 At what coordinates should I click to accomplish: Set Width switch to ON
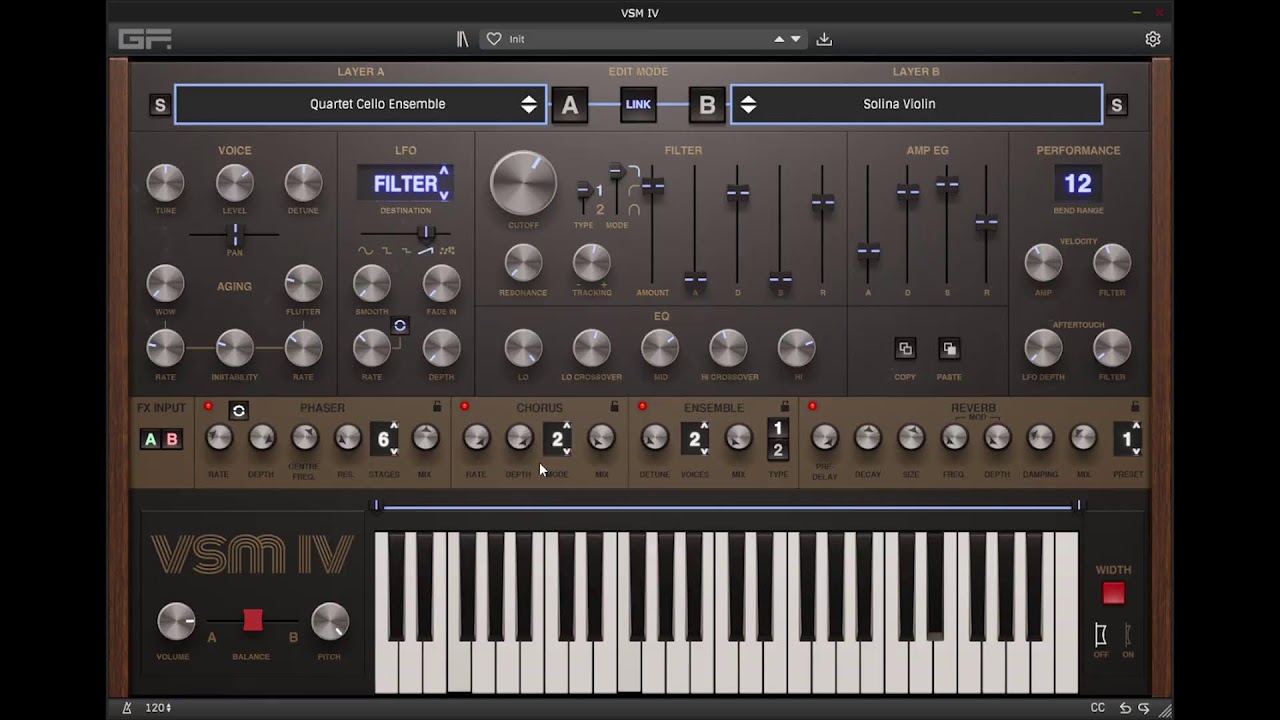(x=1128, y=635)
